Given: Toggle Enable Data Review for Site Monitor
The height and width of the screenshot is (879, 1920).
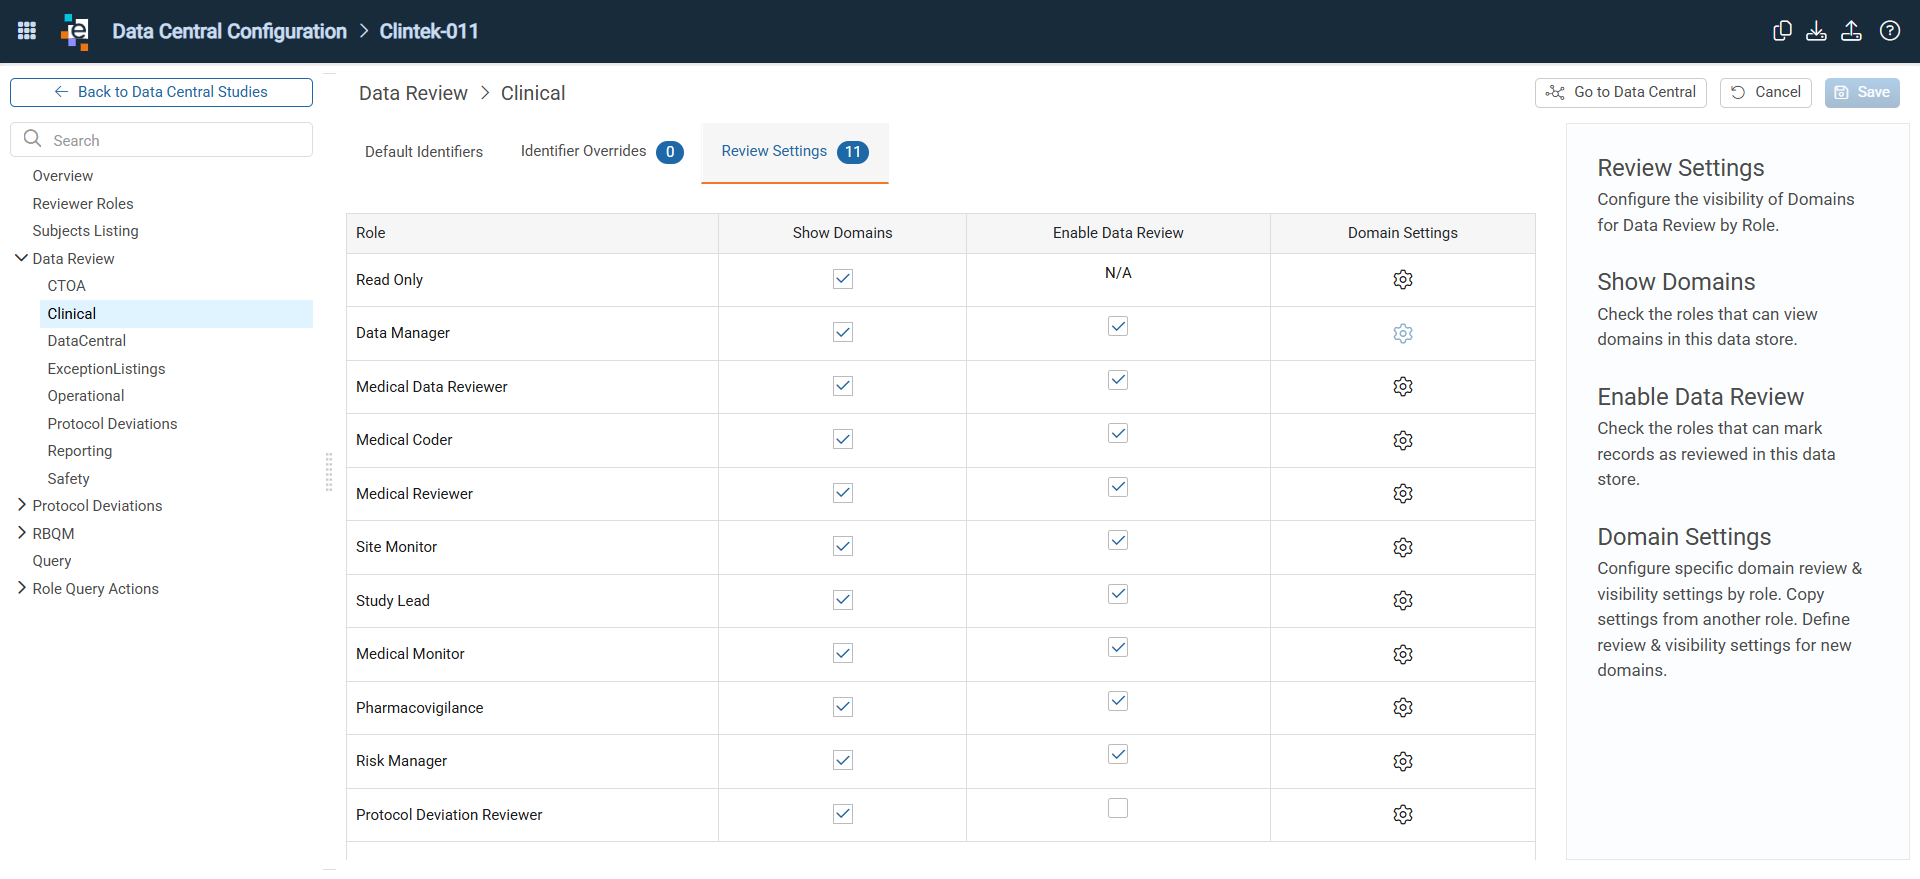Looking at the screenshot, I should point(1118,540).
